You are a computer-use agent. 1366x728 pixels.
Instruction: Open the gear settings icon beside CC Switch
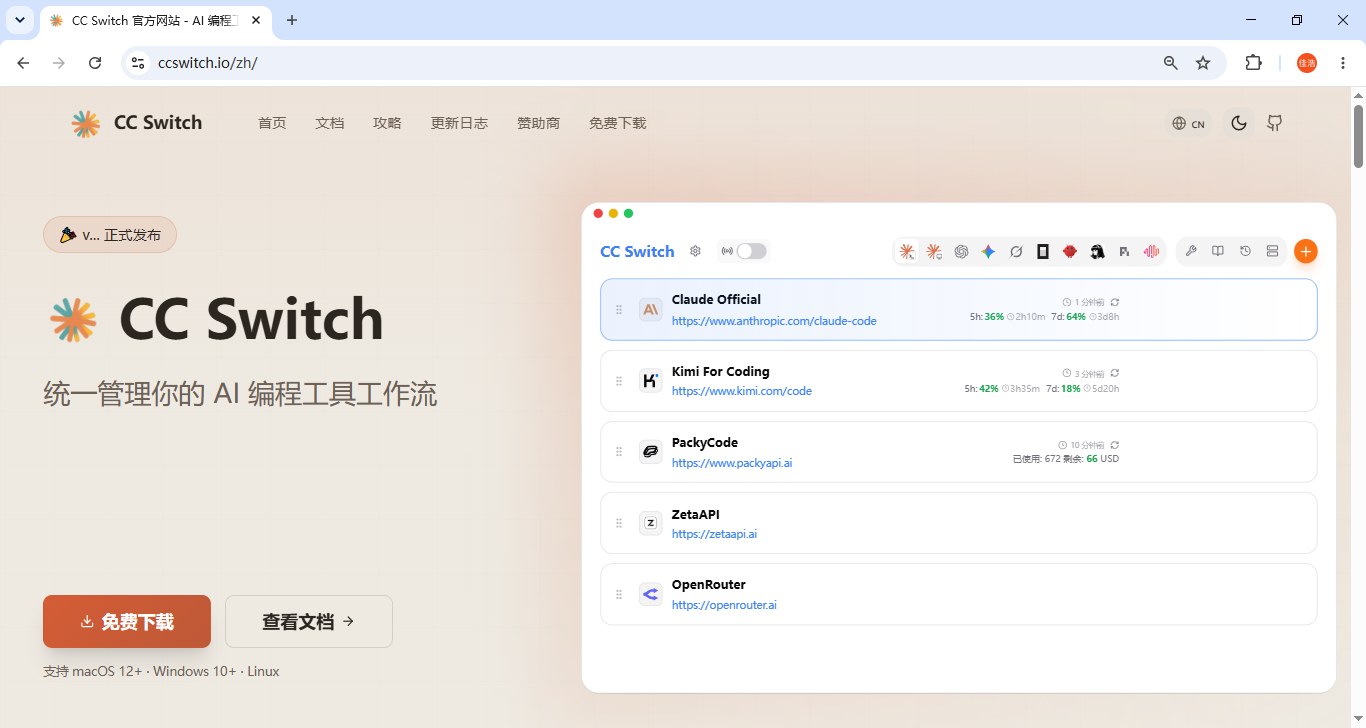tap(696, 251)
